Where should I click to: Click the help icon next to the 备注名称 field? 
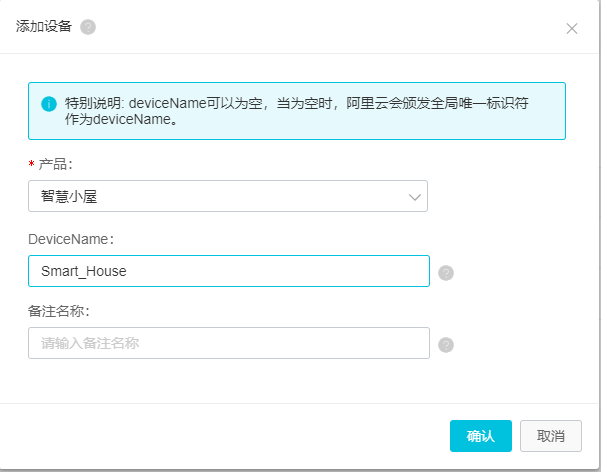pos(446,345)
